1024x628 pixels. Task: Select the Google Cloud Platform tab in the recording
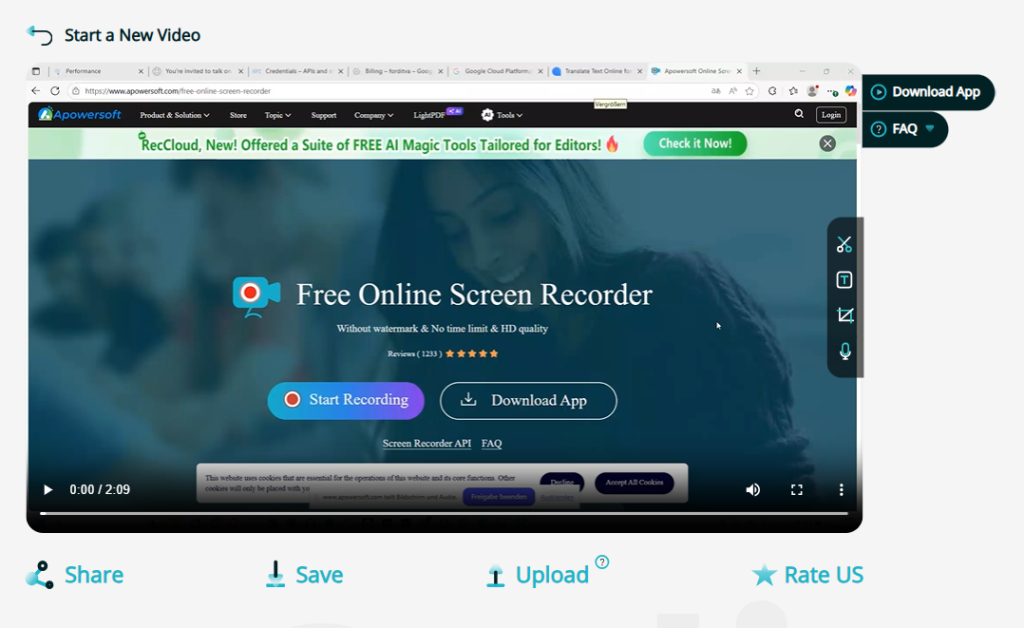point(498,71)
